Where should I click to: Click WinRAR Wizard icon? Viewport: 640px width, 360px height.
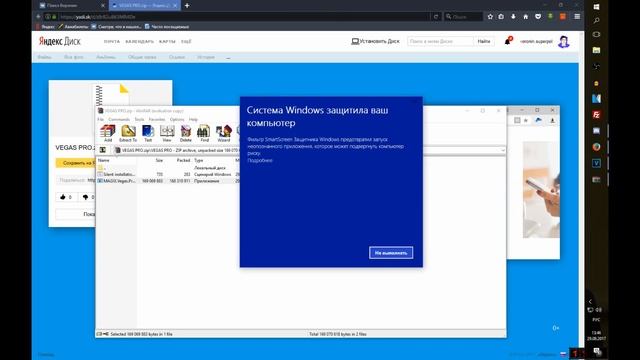coord(224,133)
